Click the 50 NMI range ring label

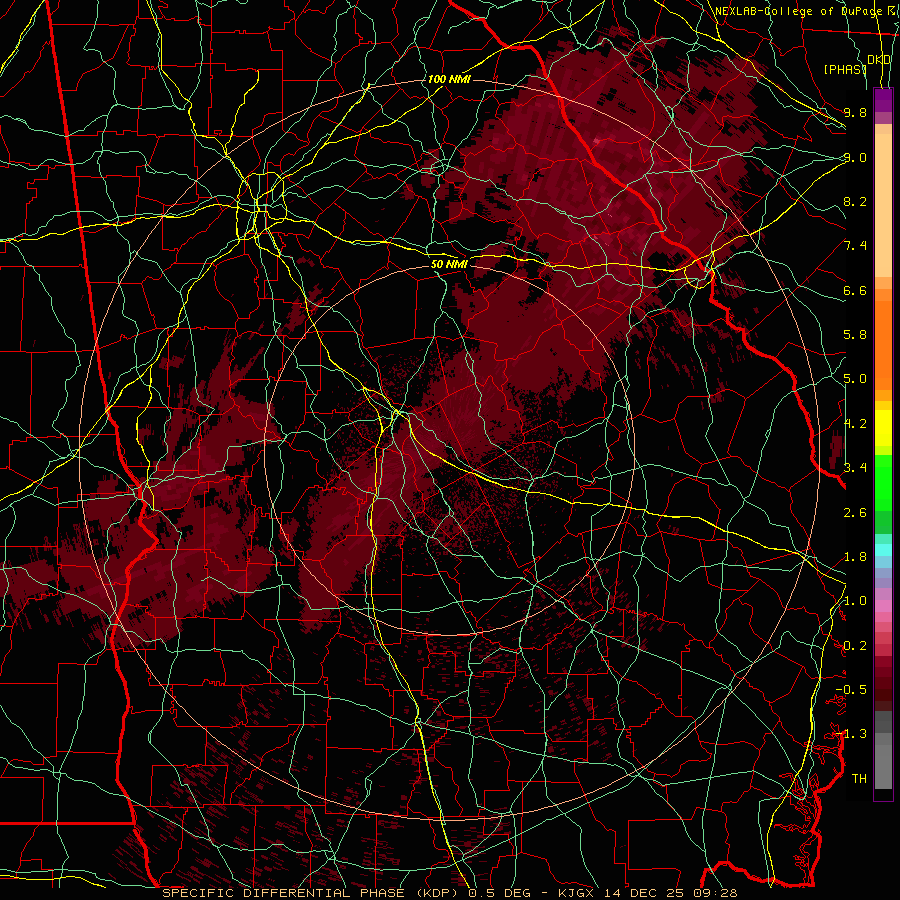coord(449,264)
